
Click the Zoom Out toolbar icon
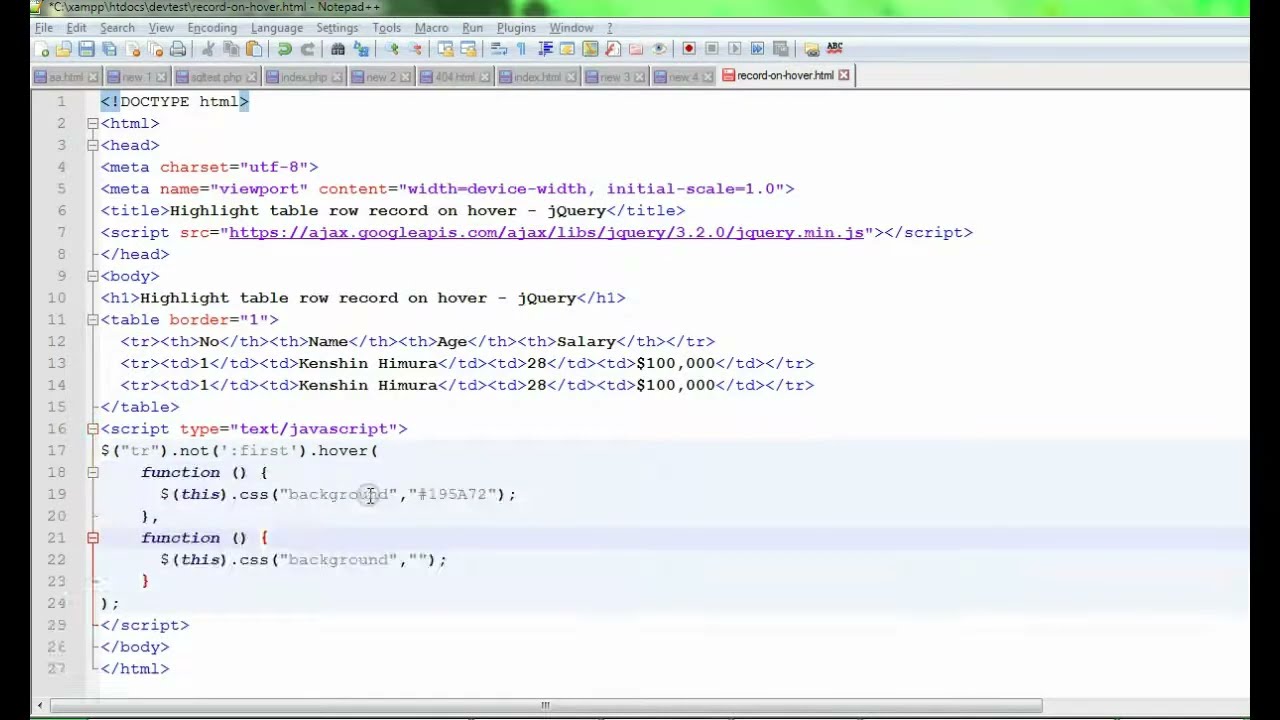point(415,49)
